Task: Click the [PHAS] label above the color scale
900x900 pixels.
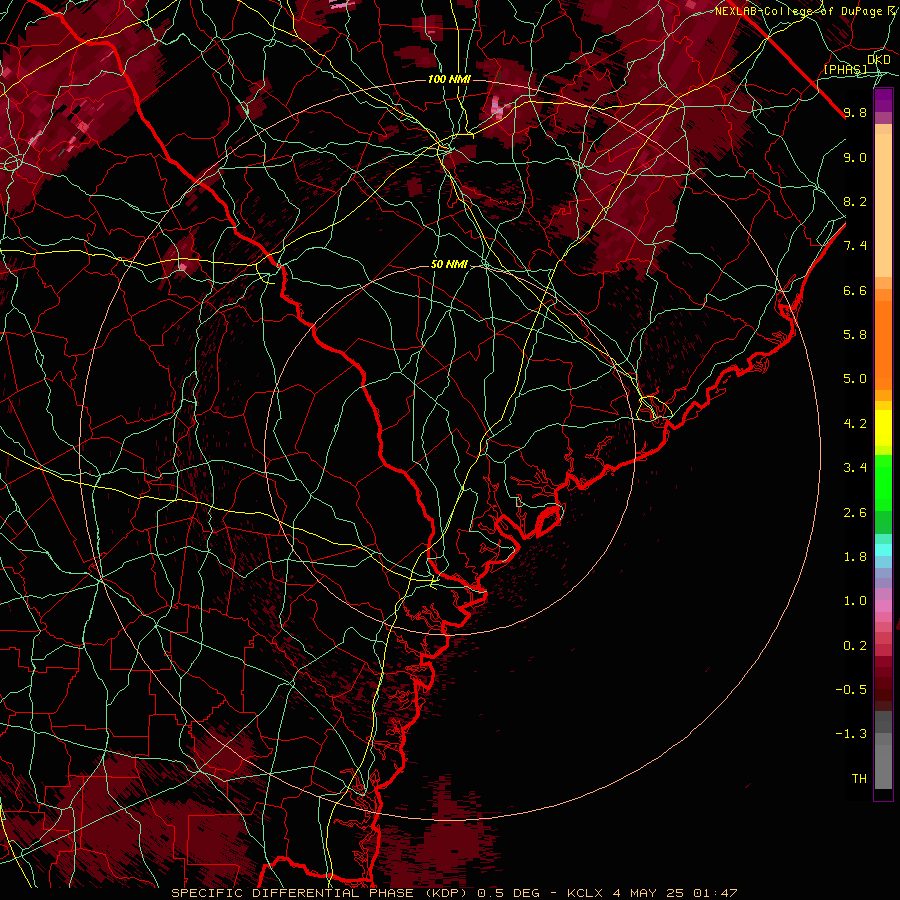Action: tap(845, 70)
